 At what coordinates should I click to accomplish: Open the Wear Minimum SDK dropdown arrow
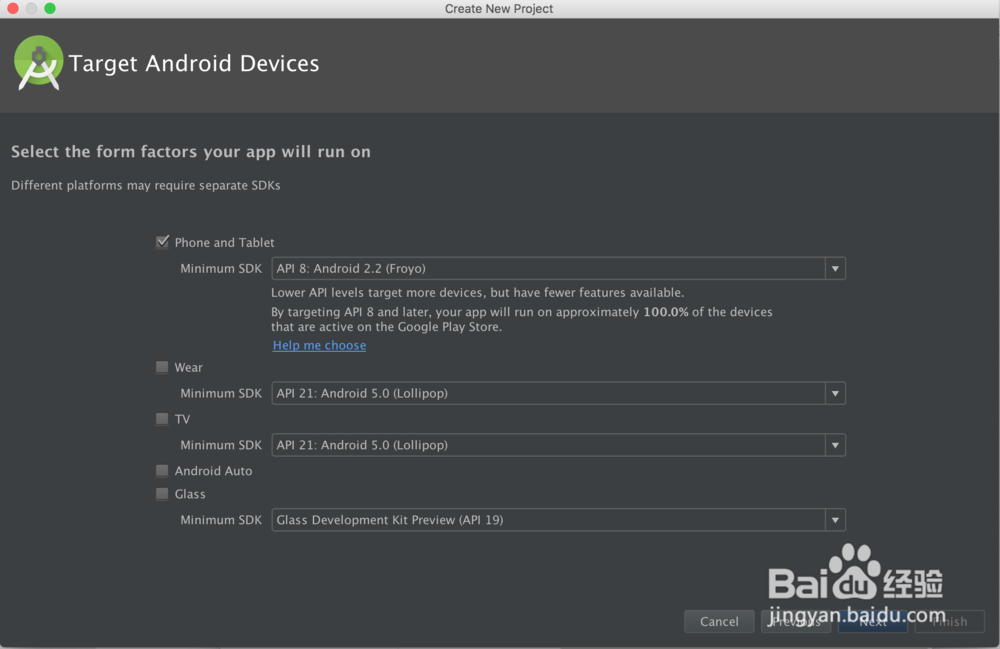[835, 393]
